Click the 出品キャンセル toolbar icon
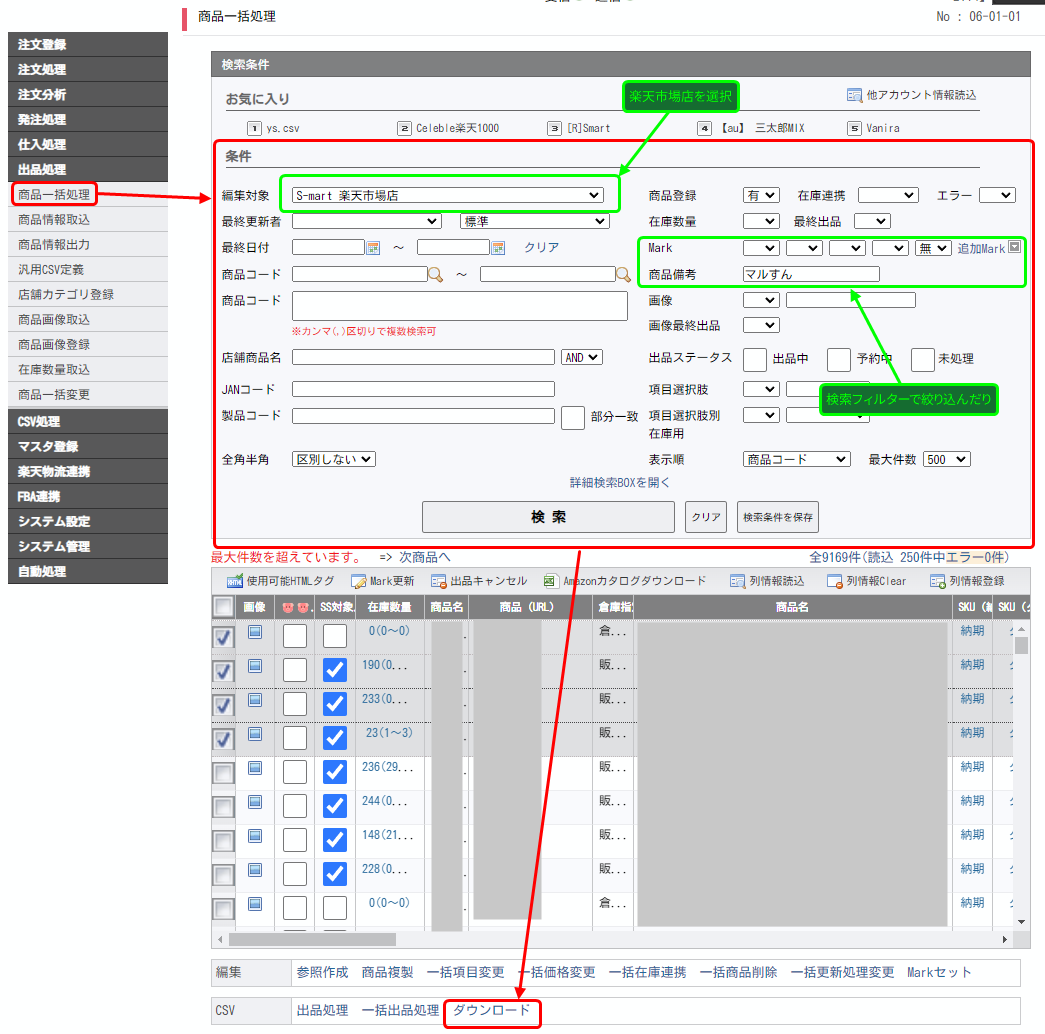This screenshot has width=1045, height=1034. coord(438,581)
